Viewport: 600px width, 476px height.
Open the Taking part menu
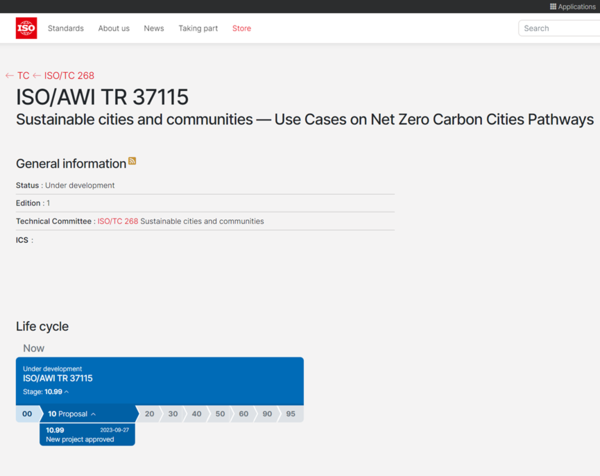198,28
